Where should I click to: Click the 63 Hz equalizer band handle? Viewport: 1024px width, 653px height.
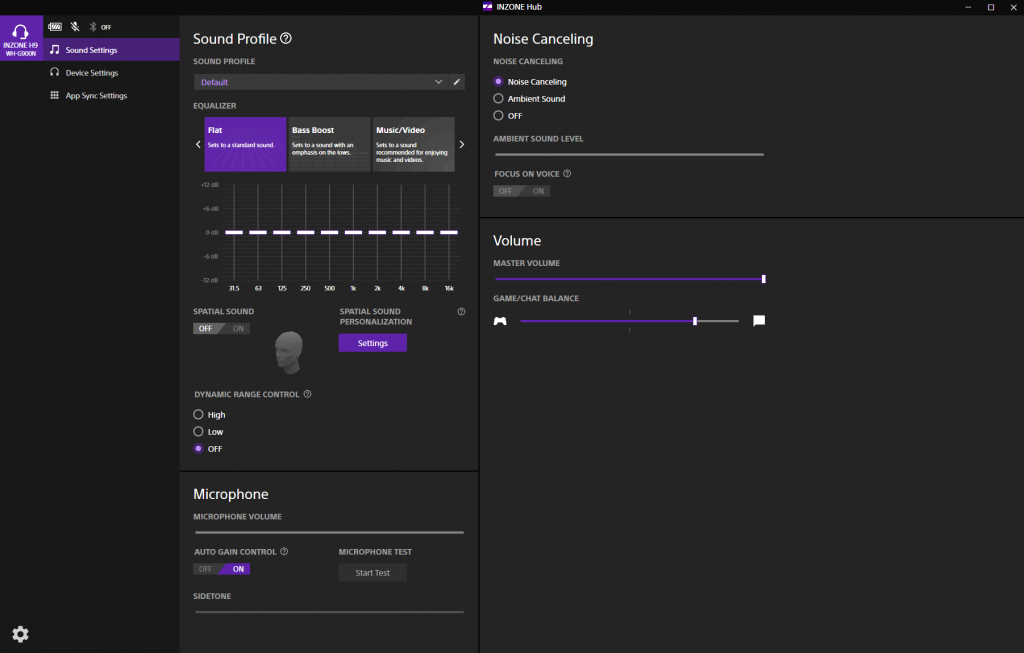258,232
